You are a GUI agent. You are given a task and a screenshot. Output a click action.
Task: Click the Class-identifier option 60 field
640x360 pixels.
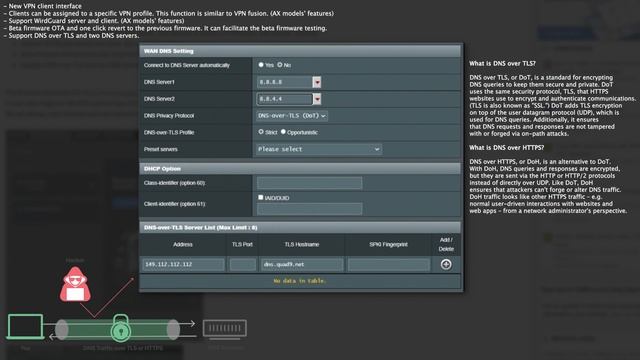pyautogui.click(x=309, y=183)
